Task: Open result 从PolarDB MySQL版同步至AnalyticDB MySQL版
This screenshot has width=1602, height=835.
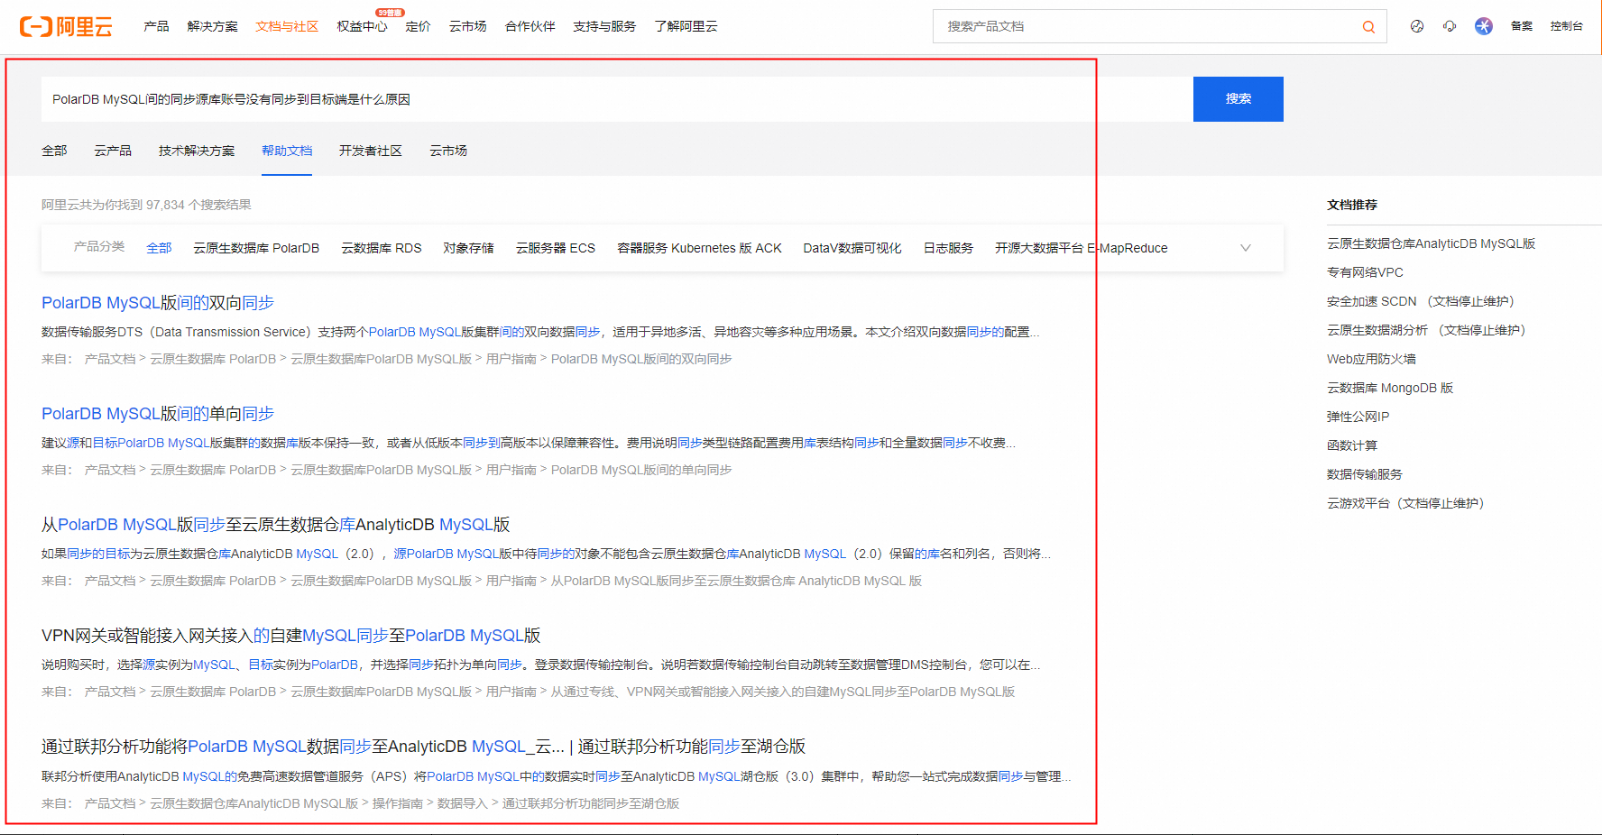Action: (x=276, y=525)
